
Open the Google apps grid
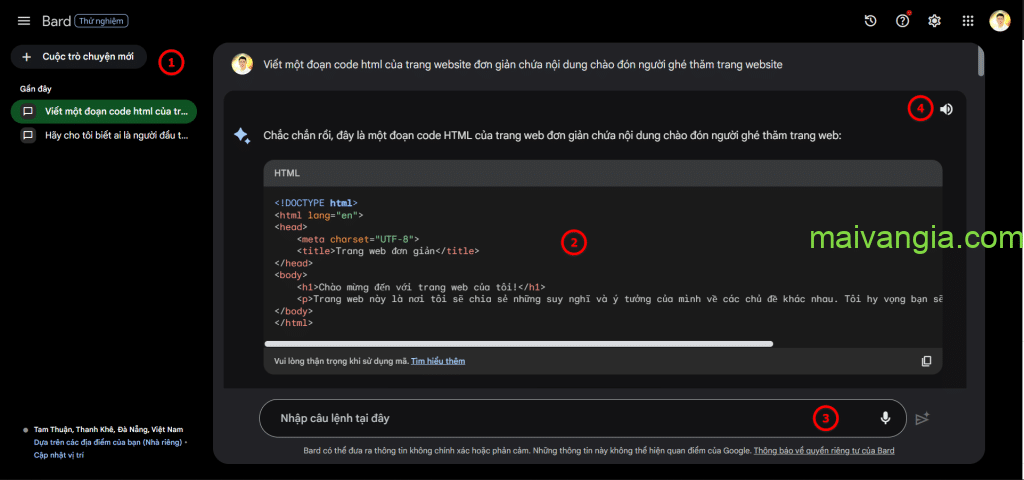967,21
